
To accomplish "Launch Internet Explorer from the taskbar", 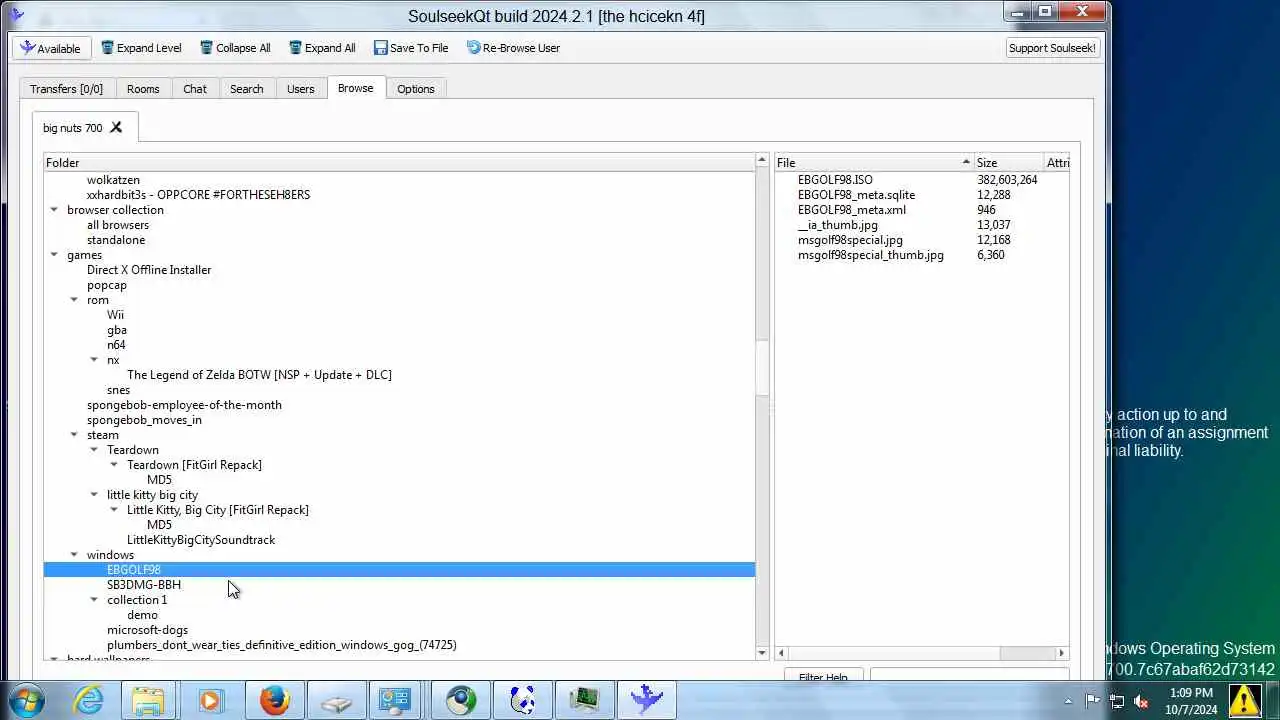I will pos(89,700).
